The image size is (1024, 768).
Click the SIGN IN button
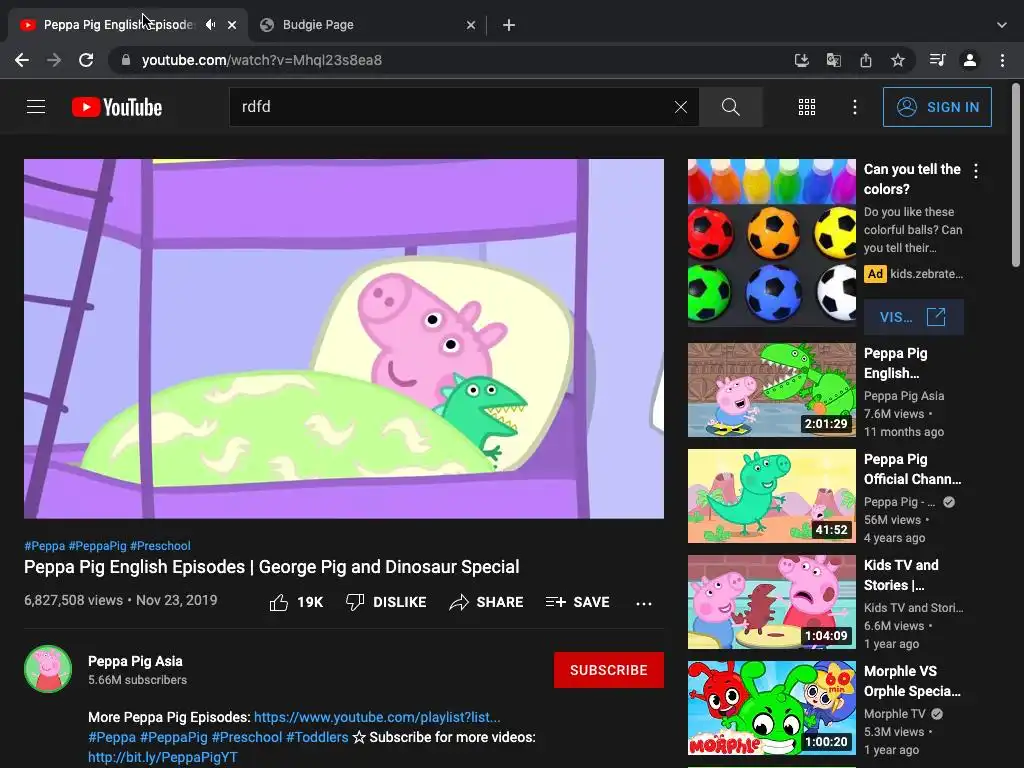pos(937,107)
